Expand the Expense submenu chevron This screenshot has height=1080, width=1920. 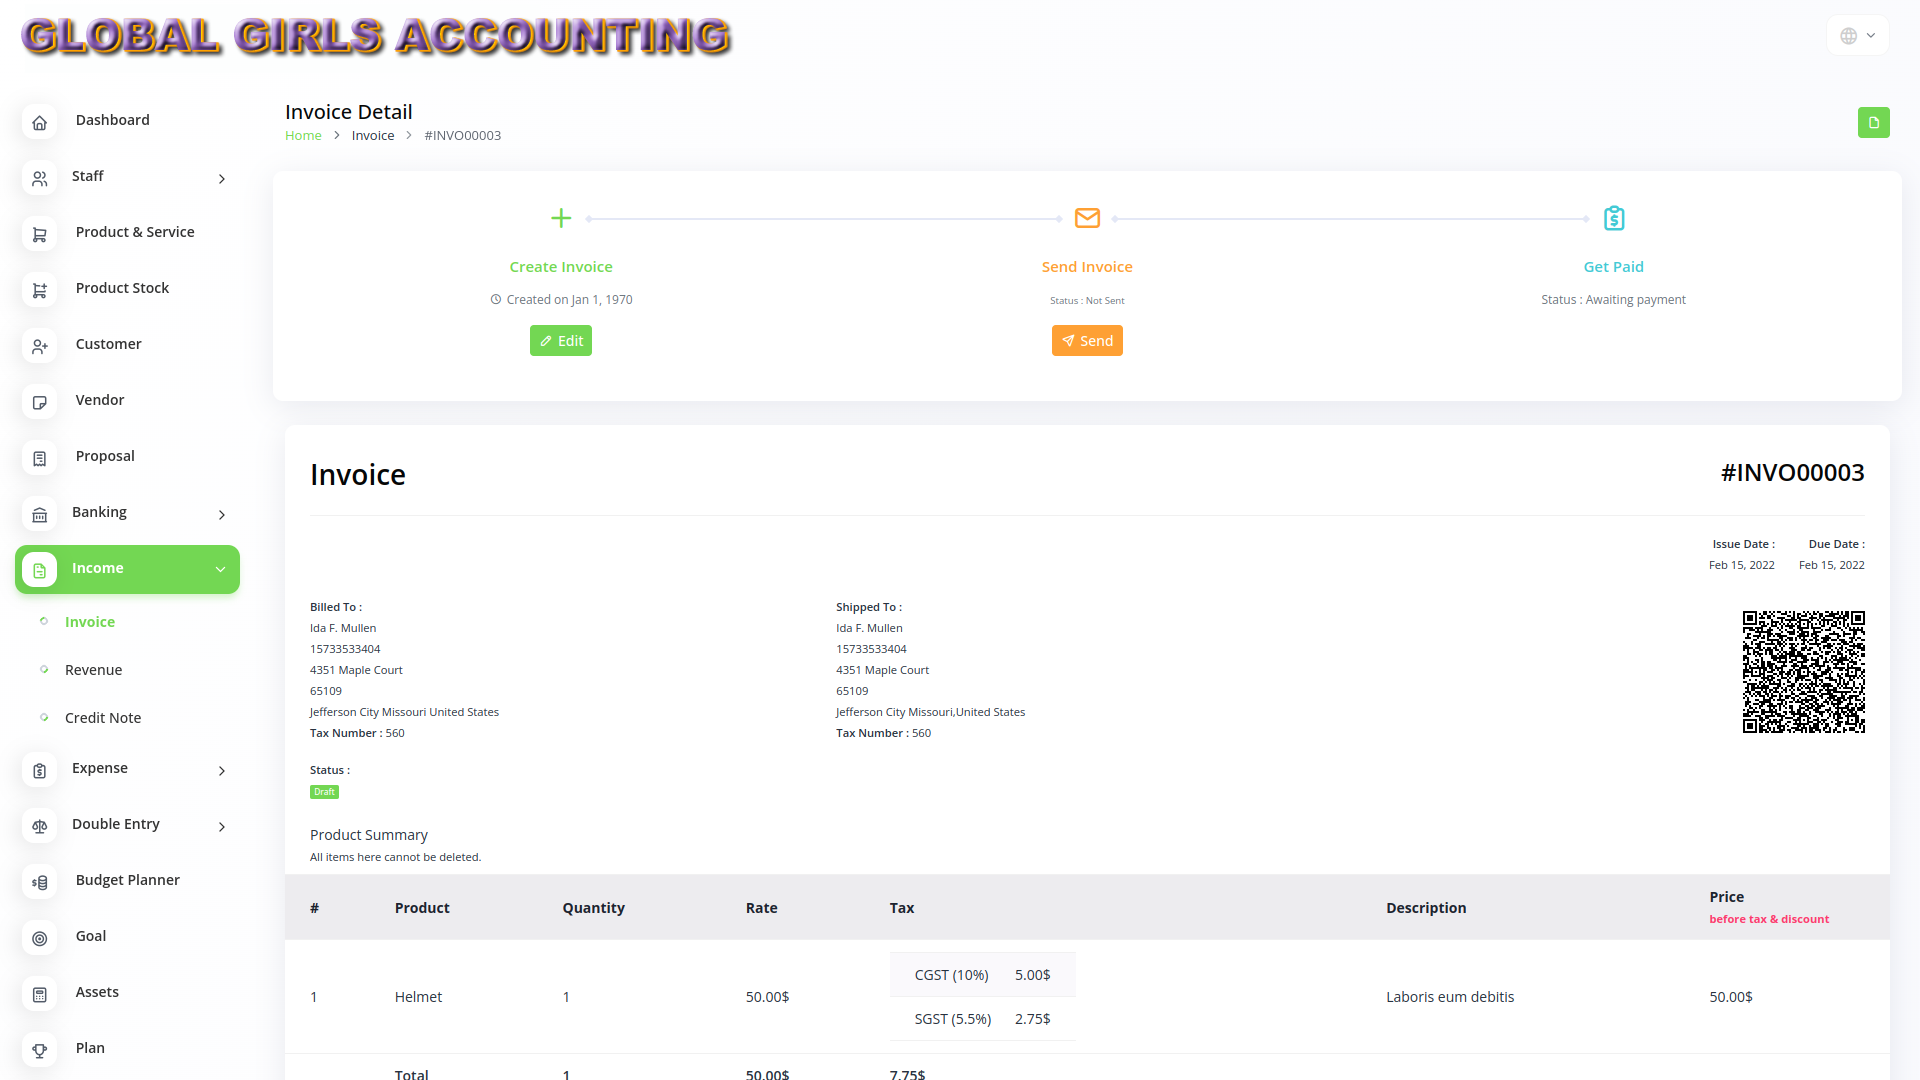click(222, 771)
